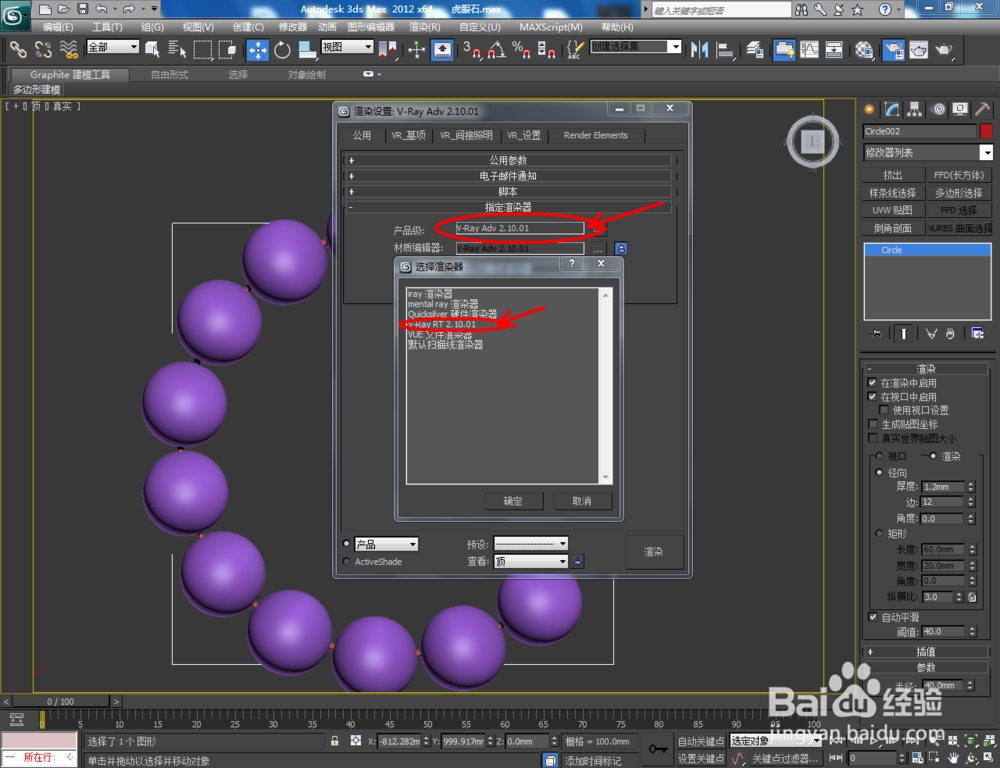The width and height of the screenshot is (1000, 768).
Task: Open the '全部' selection filter dropdown
Action: 113,47
